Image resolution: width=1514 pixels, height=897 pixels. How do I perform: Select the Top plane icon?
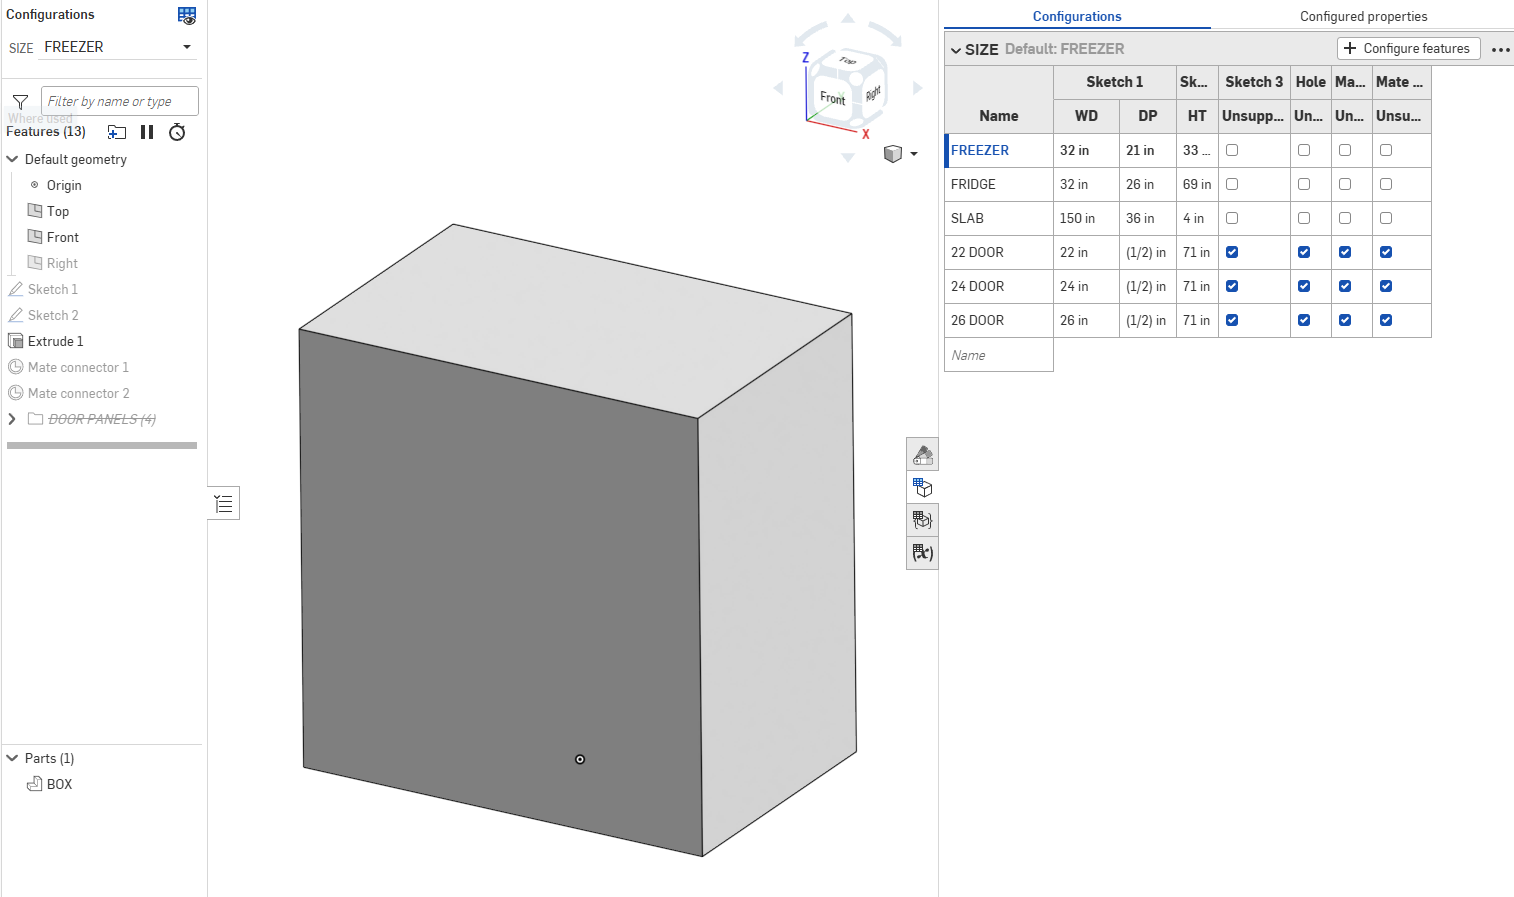click(x=35, y=211)
